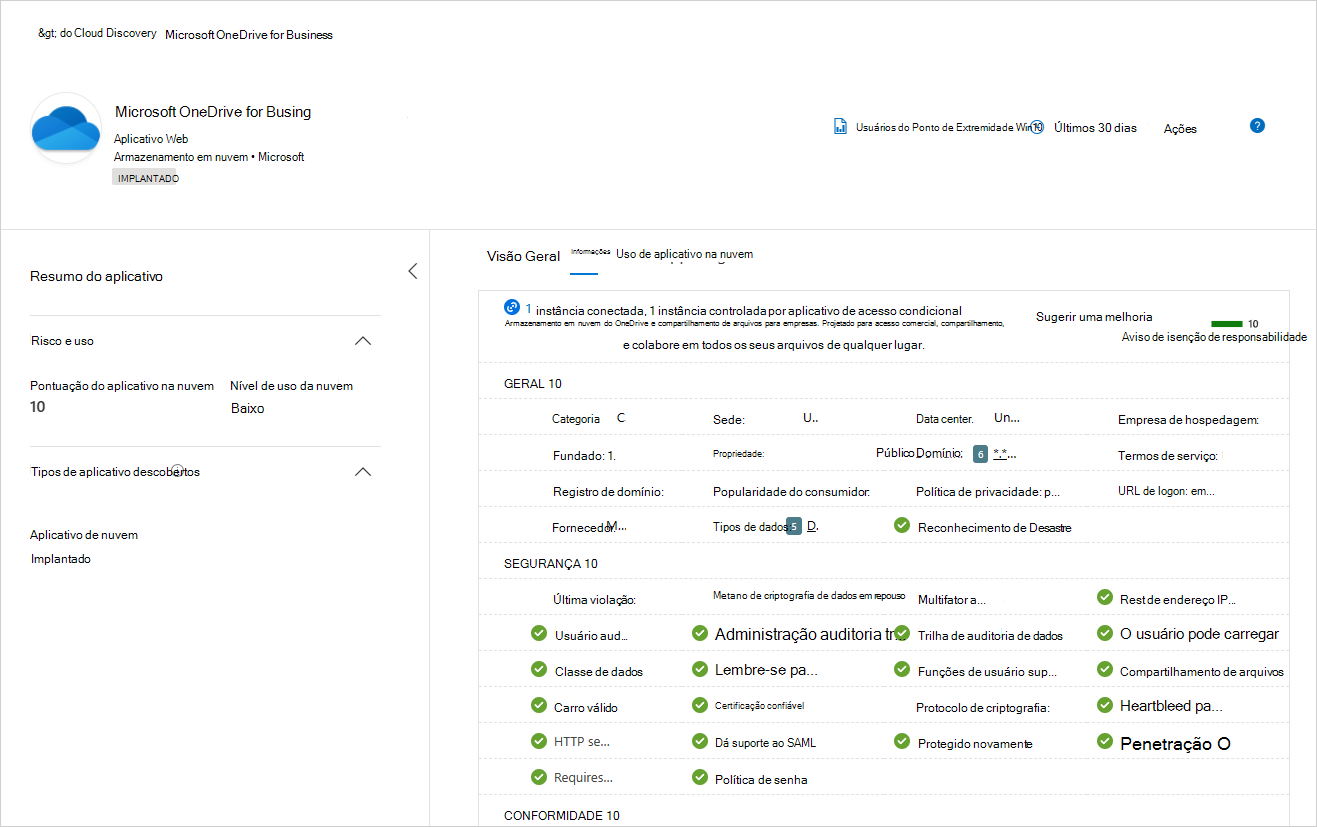
Task: Collapse the Risco e uso section
Action: pos(364,341)
